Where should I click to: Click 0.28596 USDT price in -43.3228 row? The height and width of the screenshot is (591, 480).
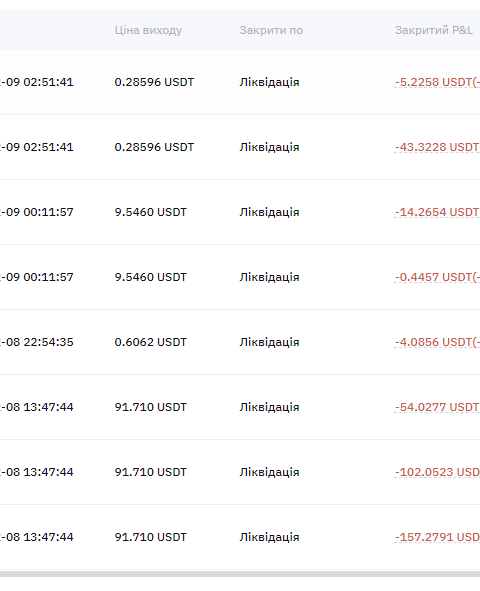click(154, 147)
